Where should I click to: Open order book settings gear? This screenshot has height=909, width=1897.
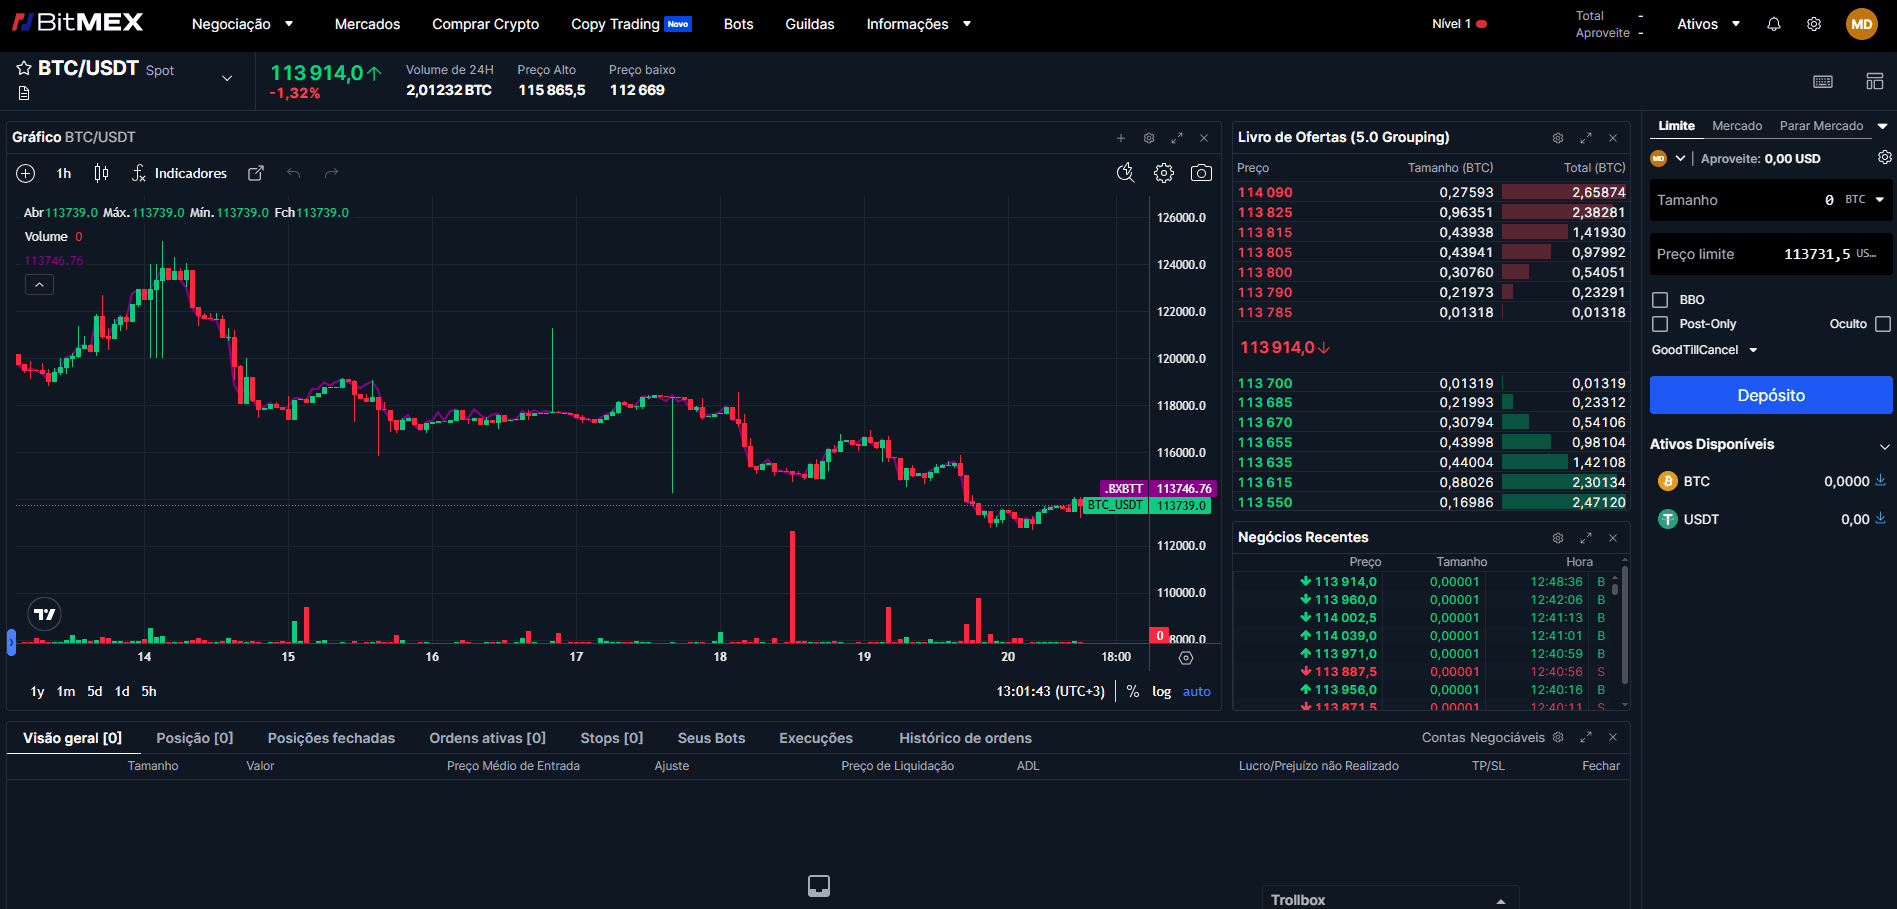[1558, 138]
